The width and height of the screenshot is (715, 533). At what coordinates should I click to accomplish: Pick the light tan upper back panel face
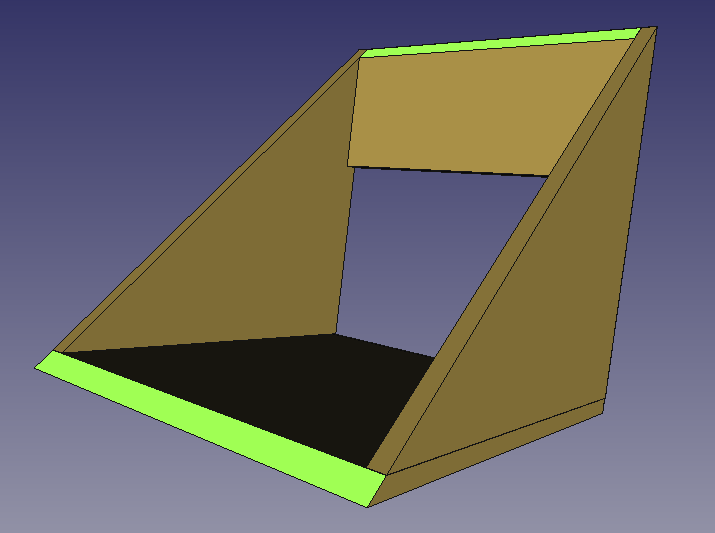click(470, 110)
